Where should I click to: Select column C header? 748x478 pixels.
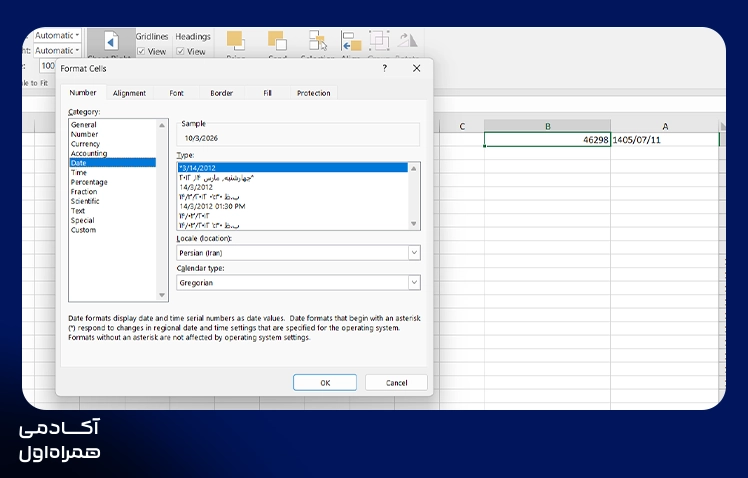[x=462, y=126]
